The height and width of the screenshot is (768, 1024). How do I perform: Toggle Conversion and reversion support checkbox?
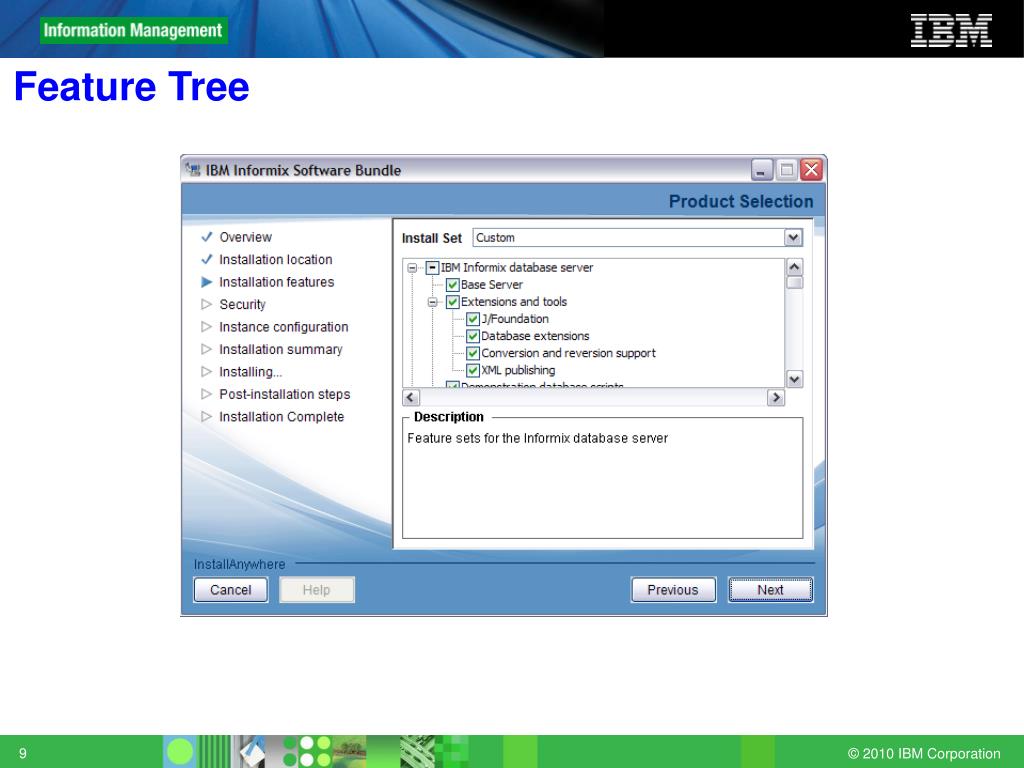coord(473,353)
